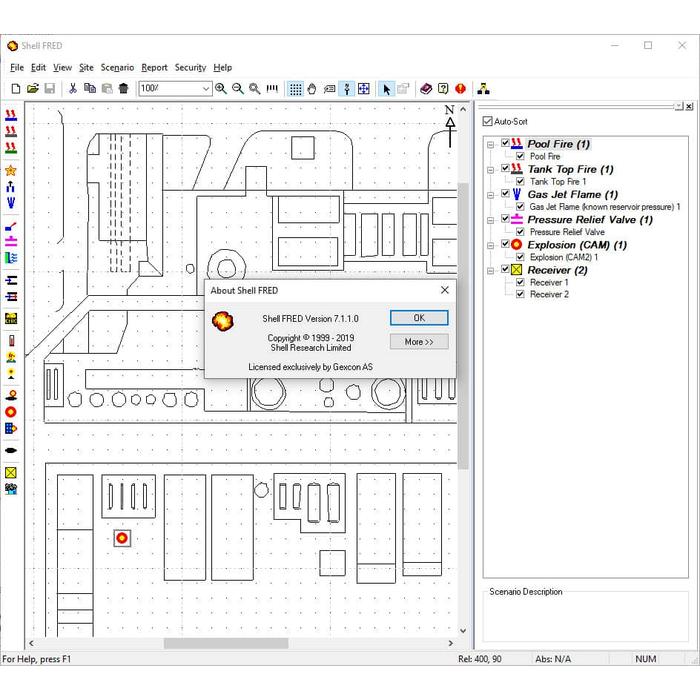The width and height of the screenshot is (700, 700).
Task: Toggle the Tank Top Fire 1 checkbox
Action: [x=520, y=182]
